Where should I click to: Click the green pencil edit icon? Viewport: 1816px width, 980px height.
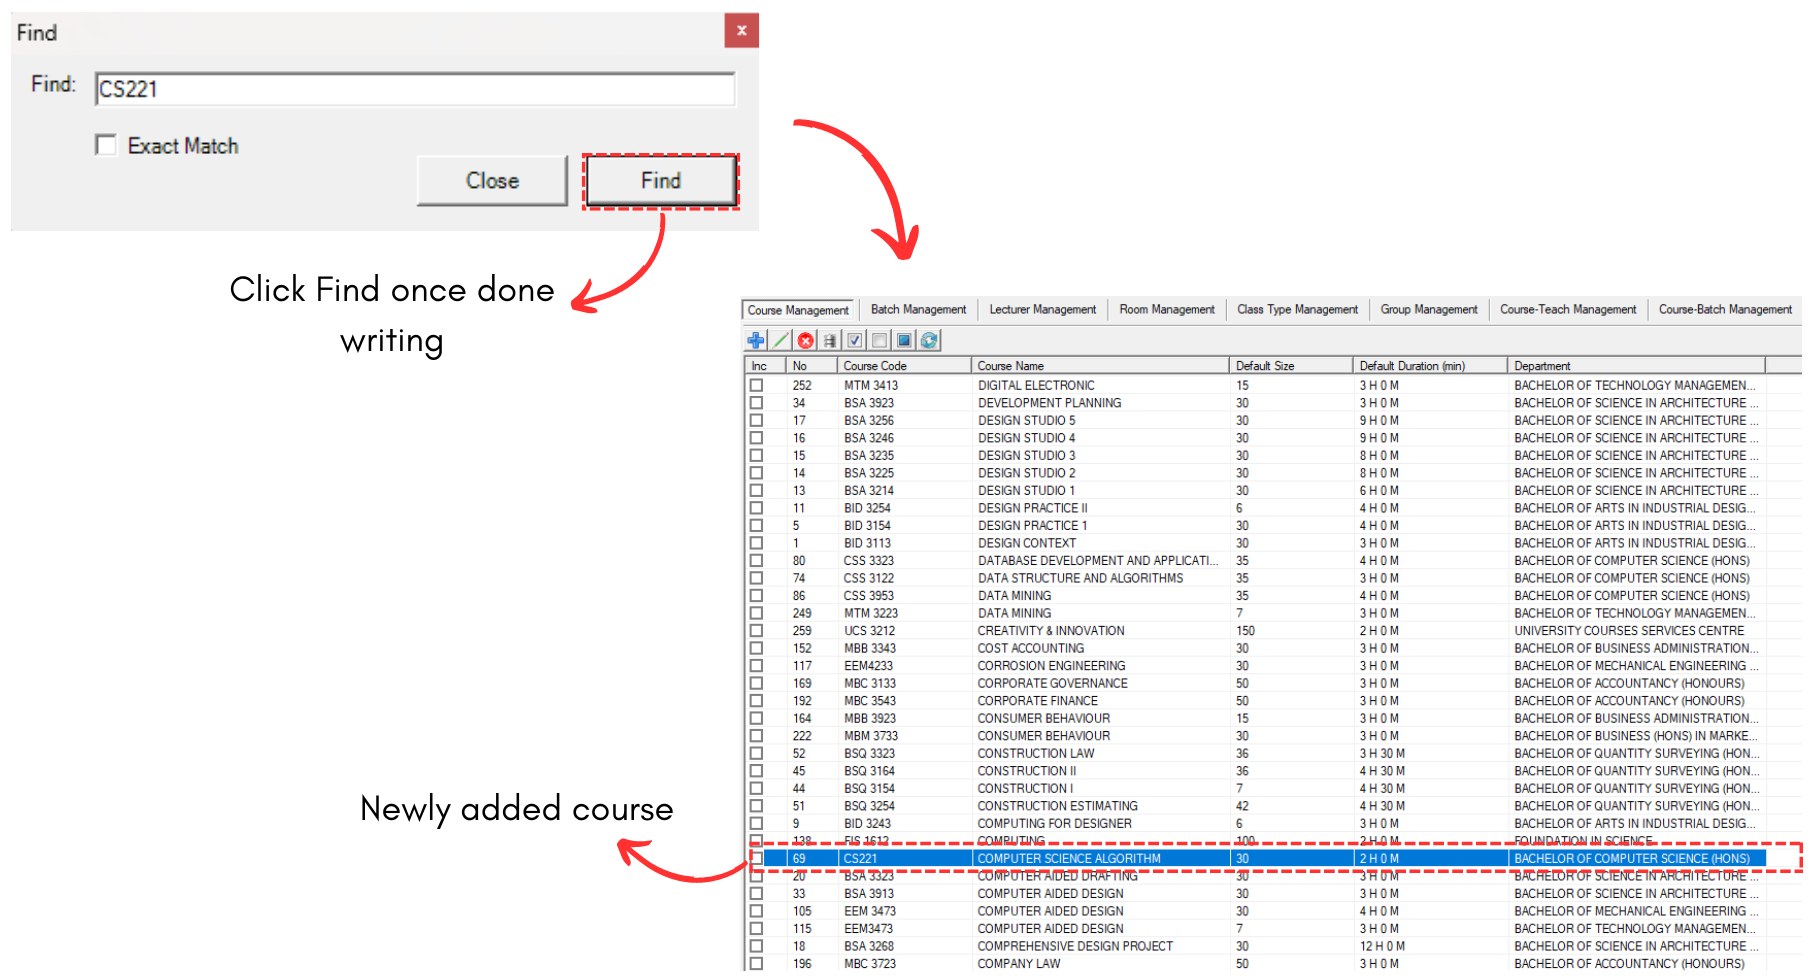781,340
